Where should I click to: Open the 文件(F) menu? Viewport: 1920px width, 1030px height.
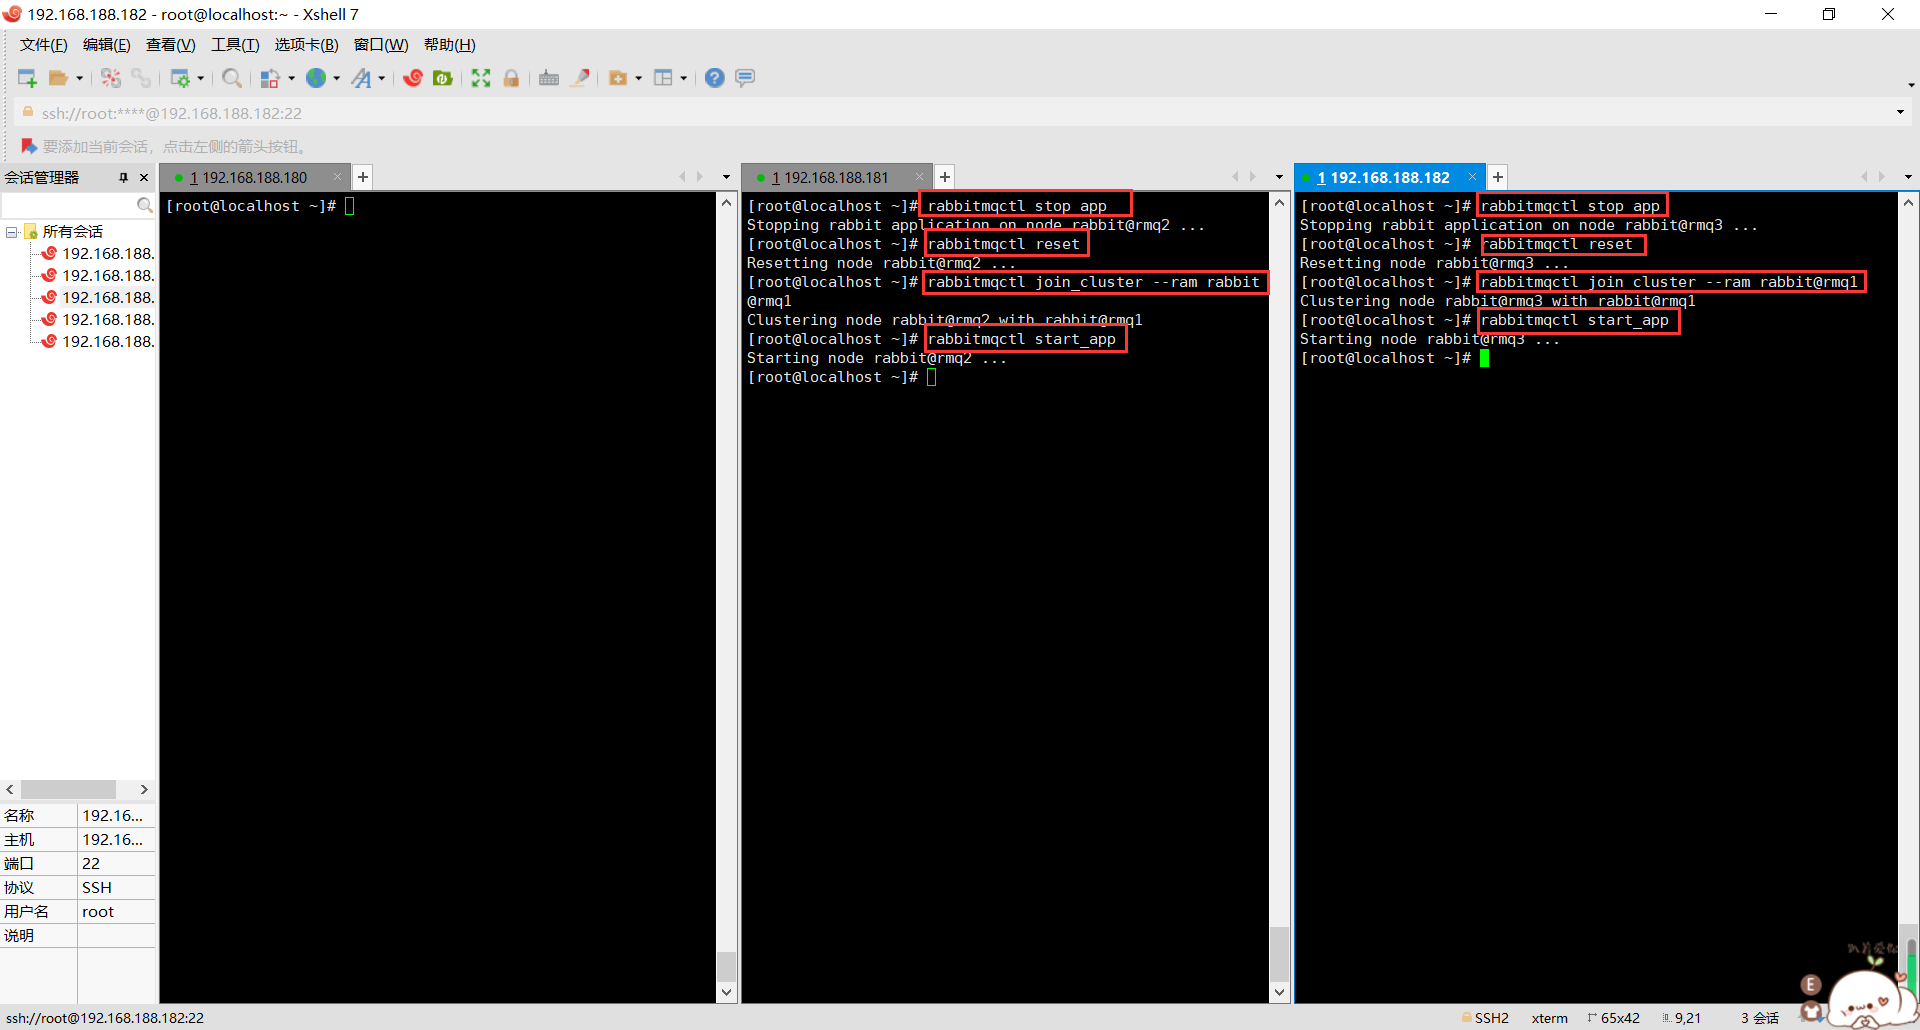pos(43,45)
